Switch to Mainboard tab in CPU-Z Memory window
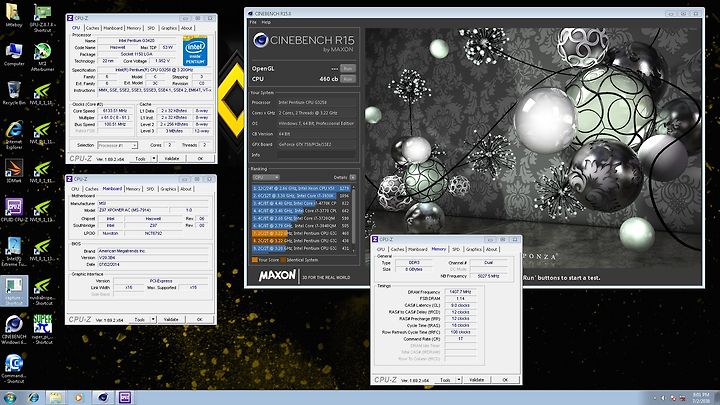The height and width of the screenshot is (405, 720). (x=418, y=249)
